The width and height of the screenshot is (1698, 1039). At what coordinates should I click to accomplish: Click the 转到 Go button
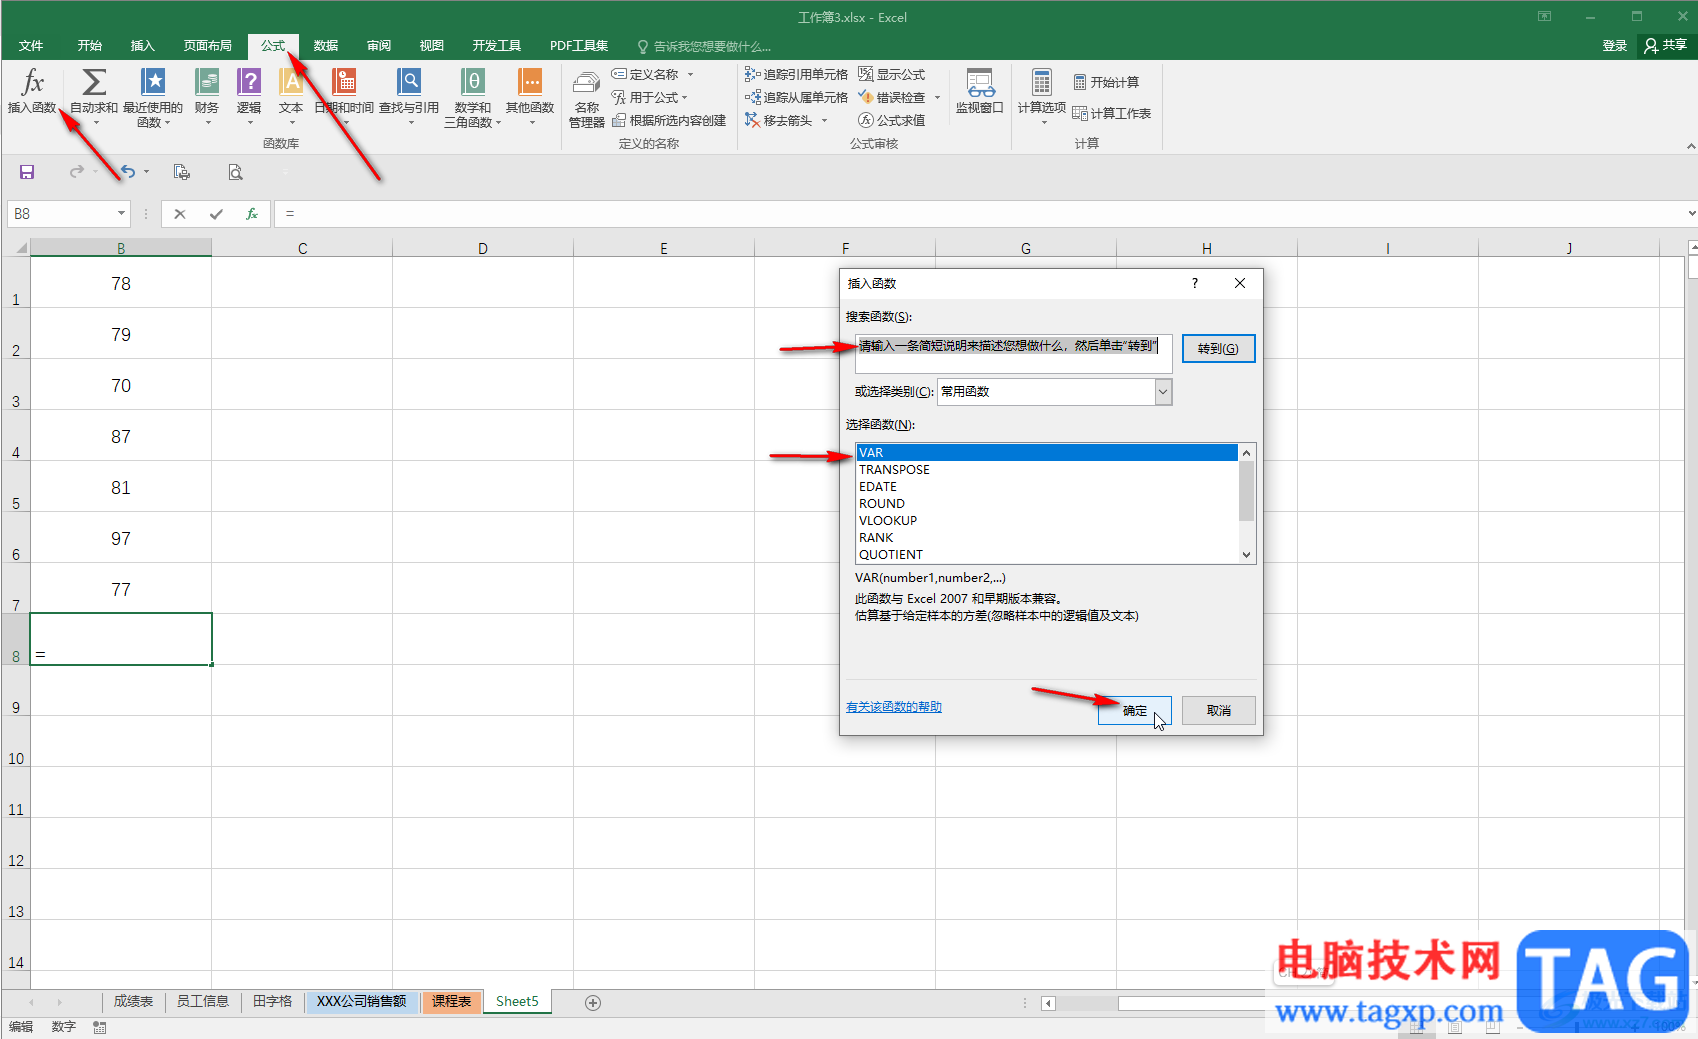[1218, 348]
